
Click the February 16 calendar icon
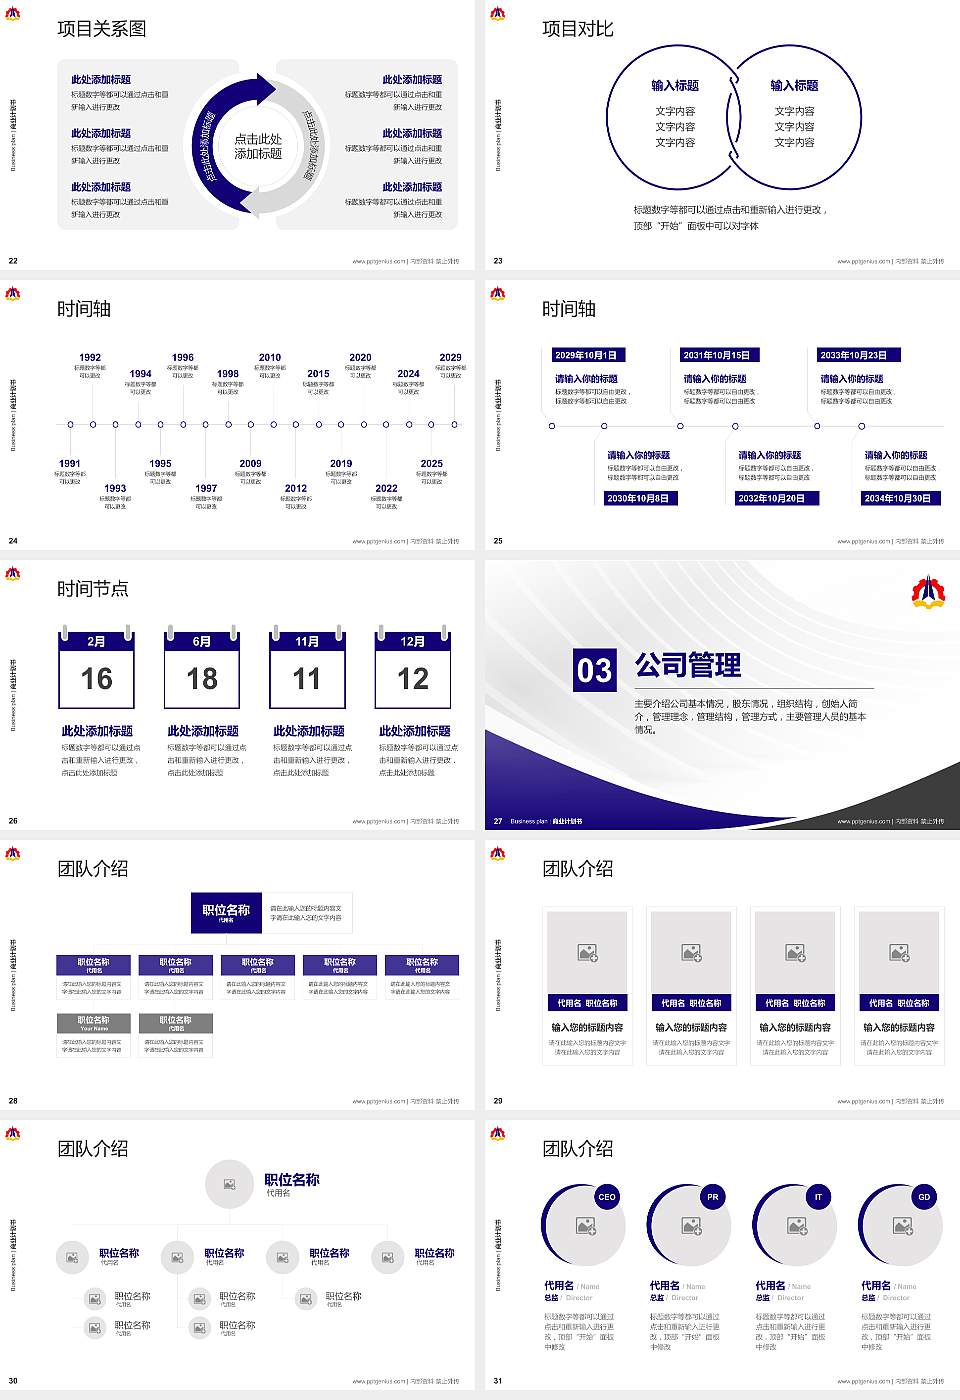tap(97, 670)
